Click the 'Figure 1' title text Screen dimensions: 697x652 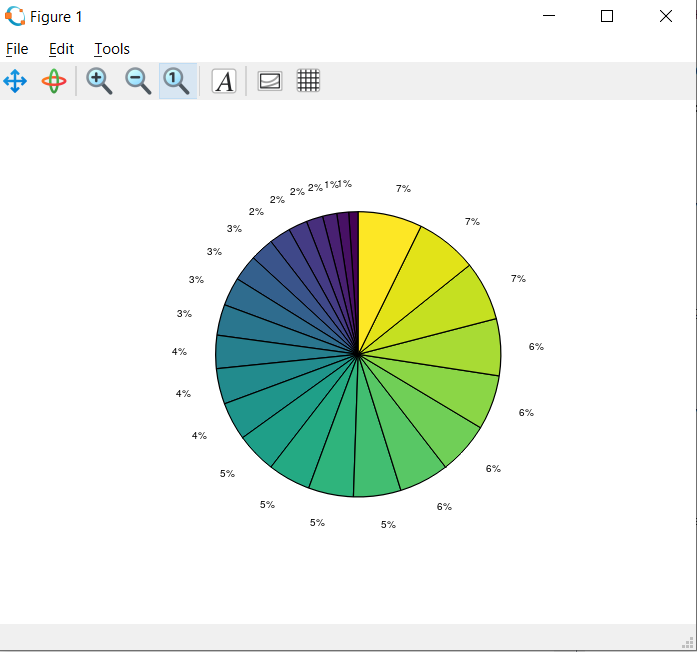57,17
